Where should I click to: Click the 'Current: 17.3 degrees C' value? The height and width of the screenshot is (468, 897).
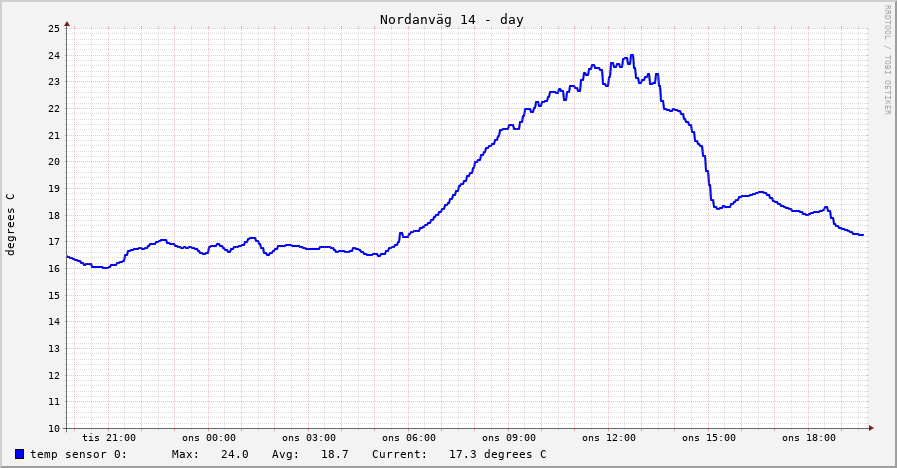[x=459, y=454]
